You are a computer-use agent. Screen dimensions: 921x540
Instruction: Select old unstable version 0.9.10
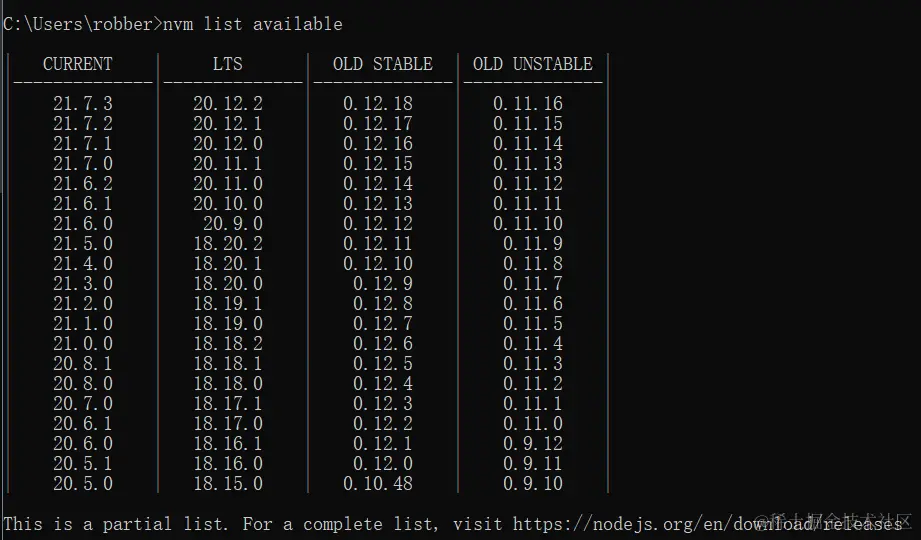pos(533,484)
